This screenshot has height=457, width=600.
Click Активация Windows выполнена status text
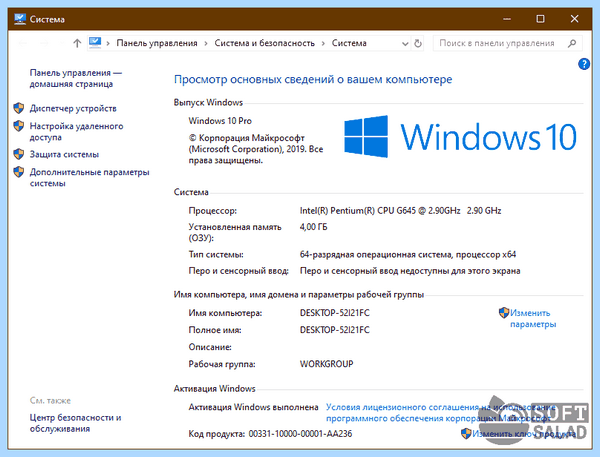(x=253, y=407)
